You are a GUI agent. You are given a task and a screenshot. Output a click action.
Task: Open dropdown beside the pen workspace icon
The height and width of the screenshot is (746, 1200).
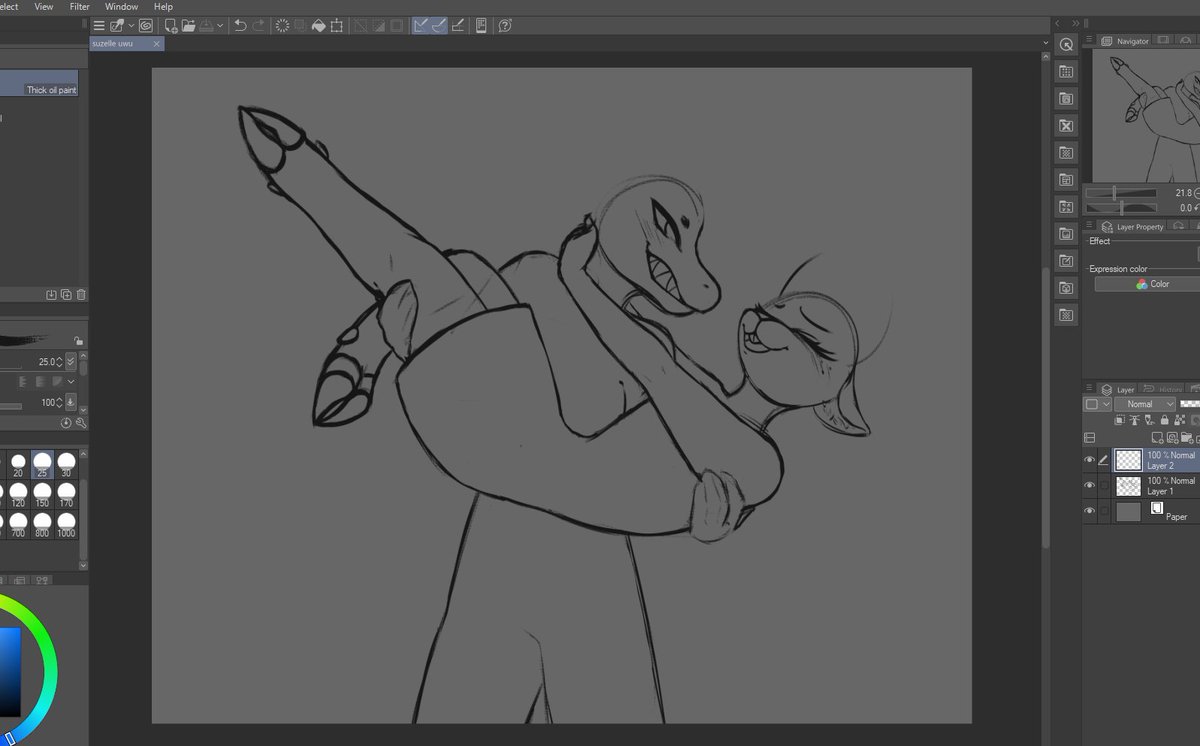pos(131,25)
